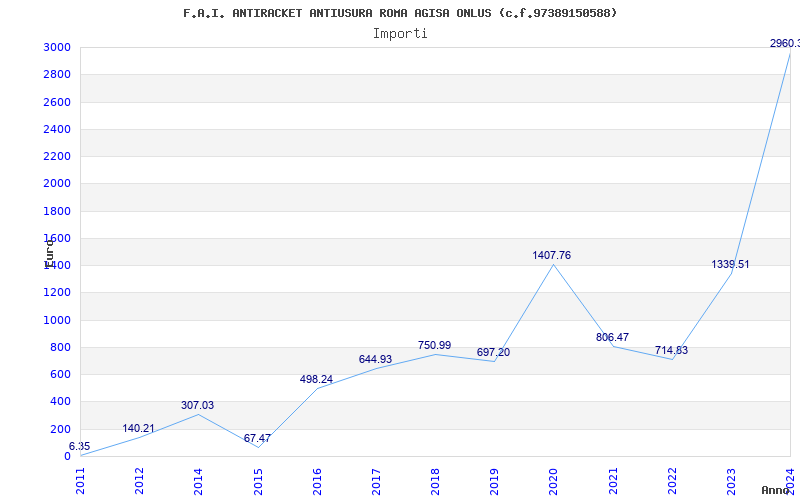800x500 pixels.
Task: Click y-axis tick label 2600
Action: click(x=57, y=102)
